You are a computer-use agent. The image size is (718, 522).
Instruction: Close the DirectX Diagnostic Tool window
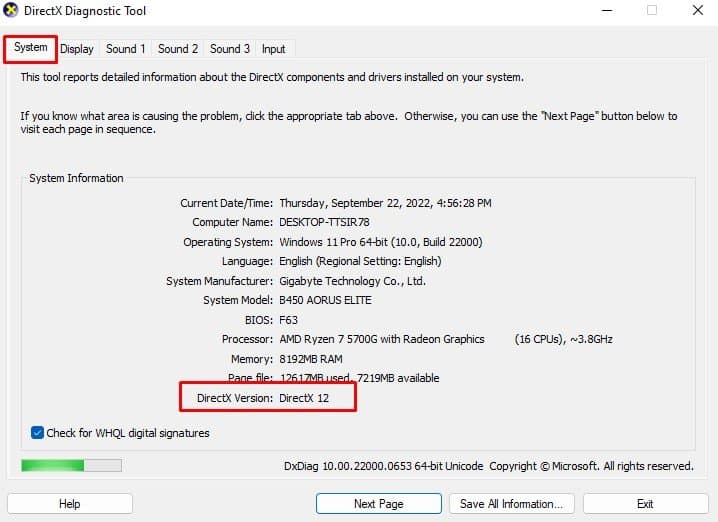tap(698, 10)
